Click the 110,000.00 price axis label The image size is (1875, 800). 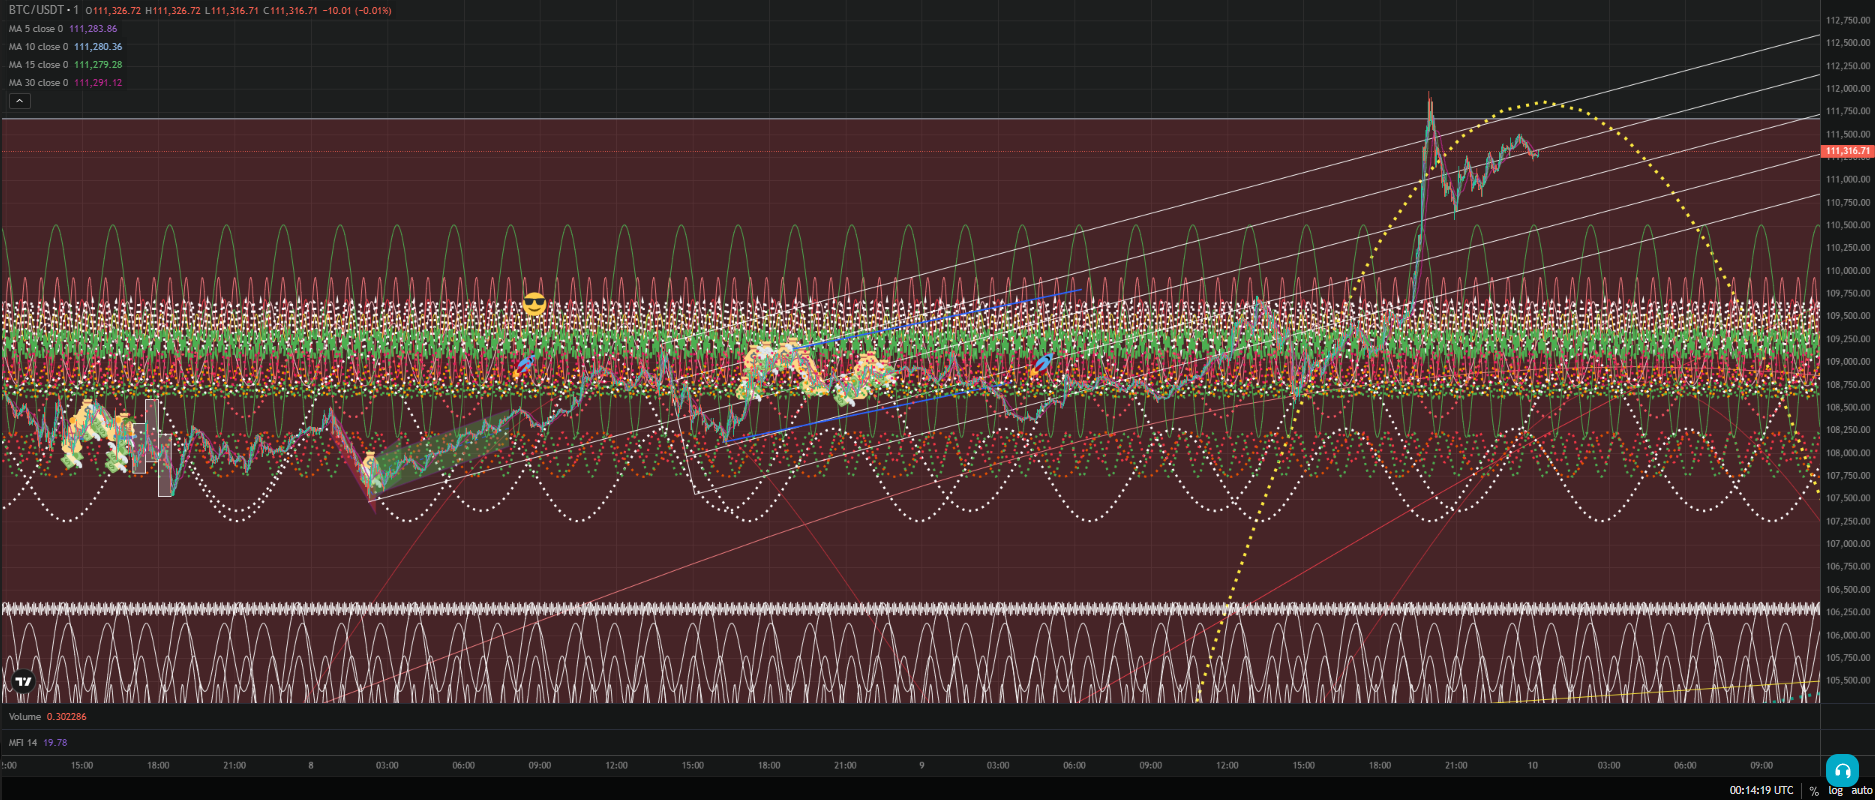(x=1848, y=271)
